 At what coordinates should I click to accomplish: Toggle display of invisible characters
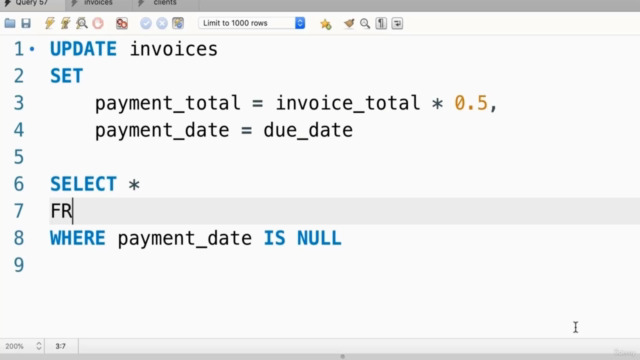(381, 23)
